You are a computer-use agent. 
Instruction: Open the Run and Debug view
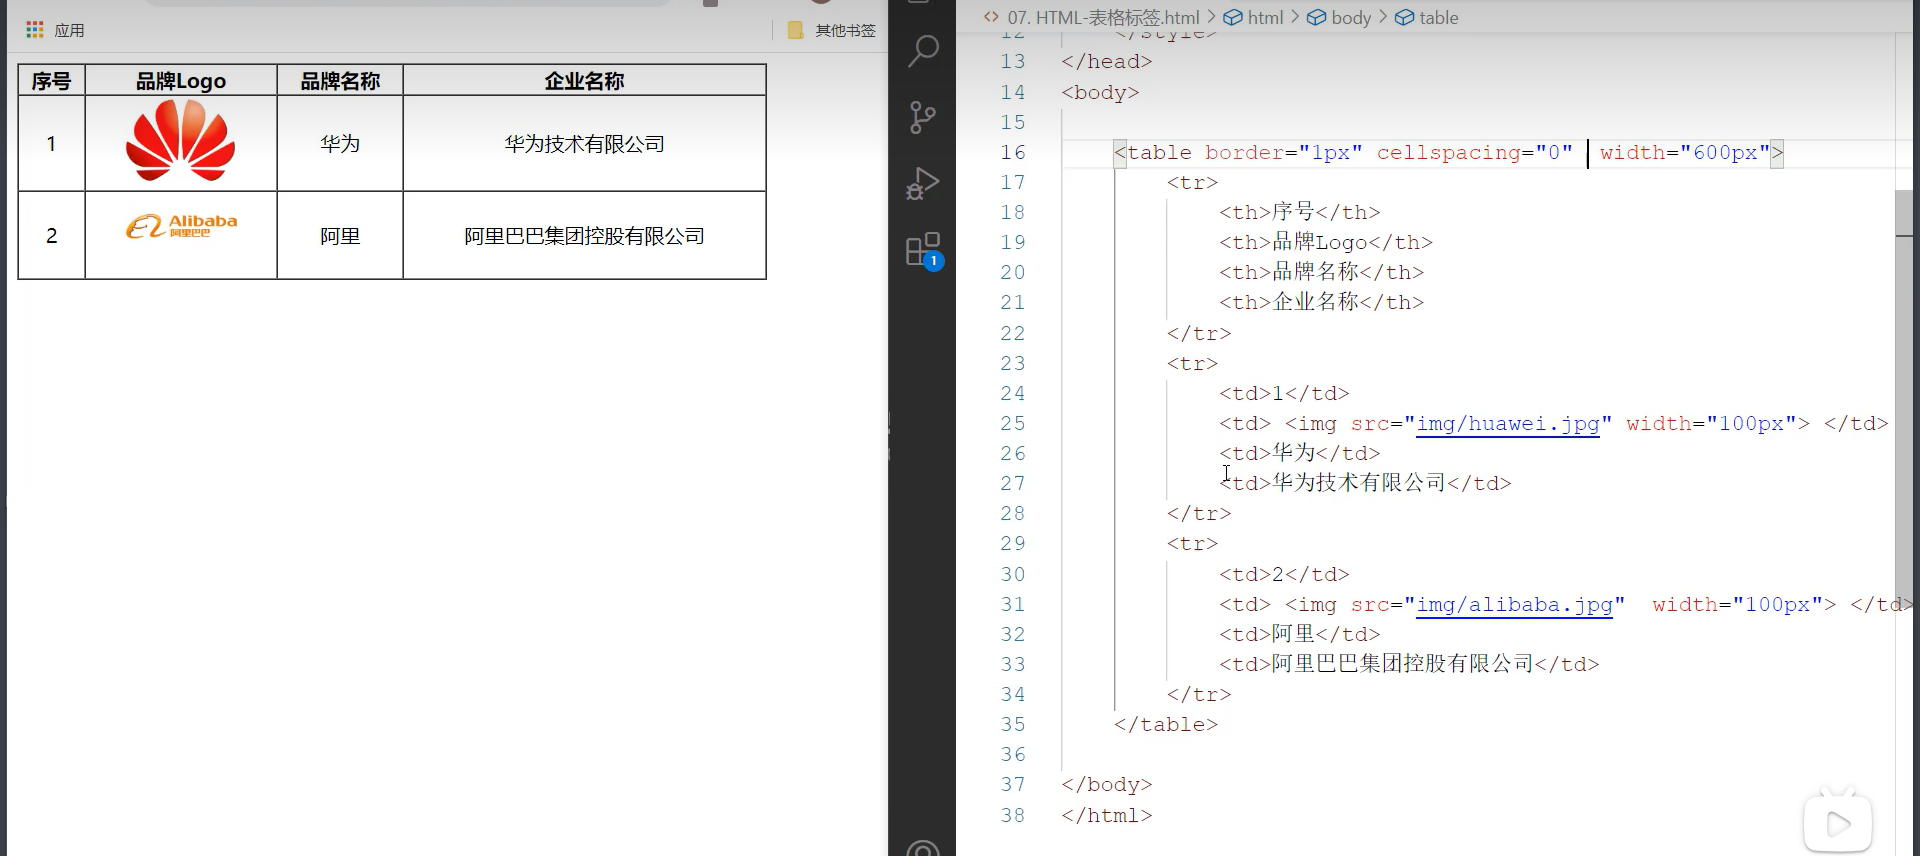click(x=922, y=184)
